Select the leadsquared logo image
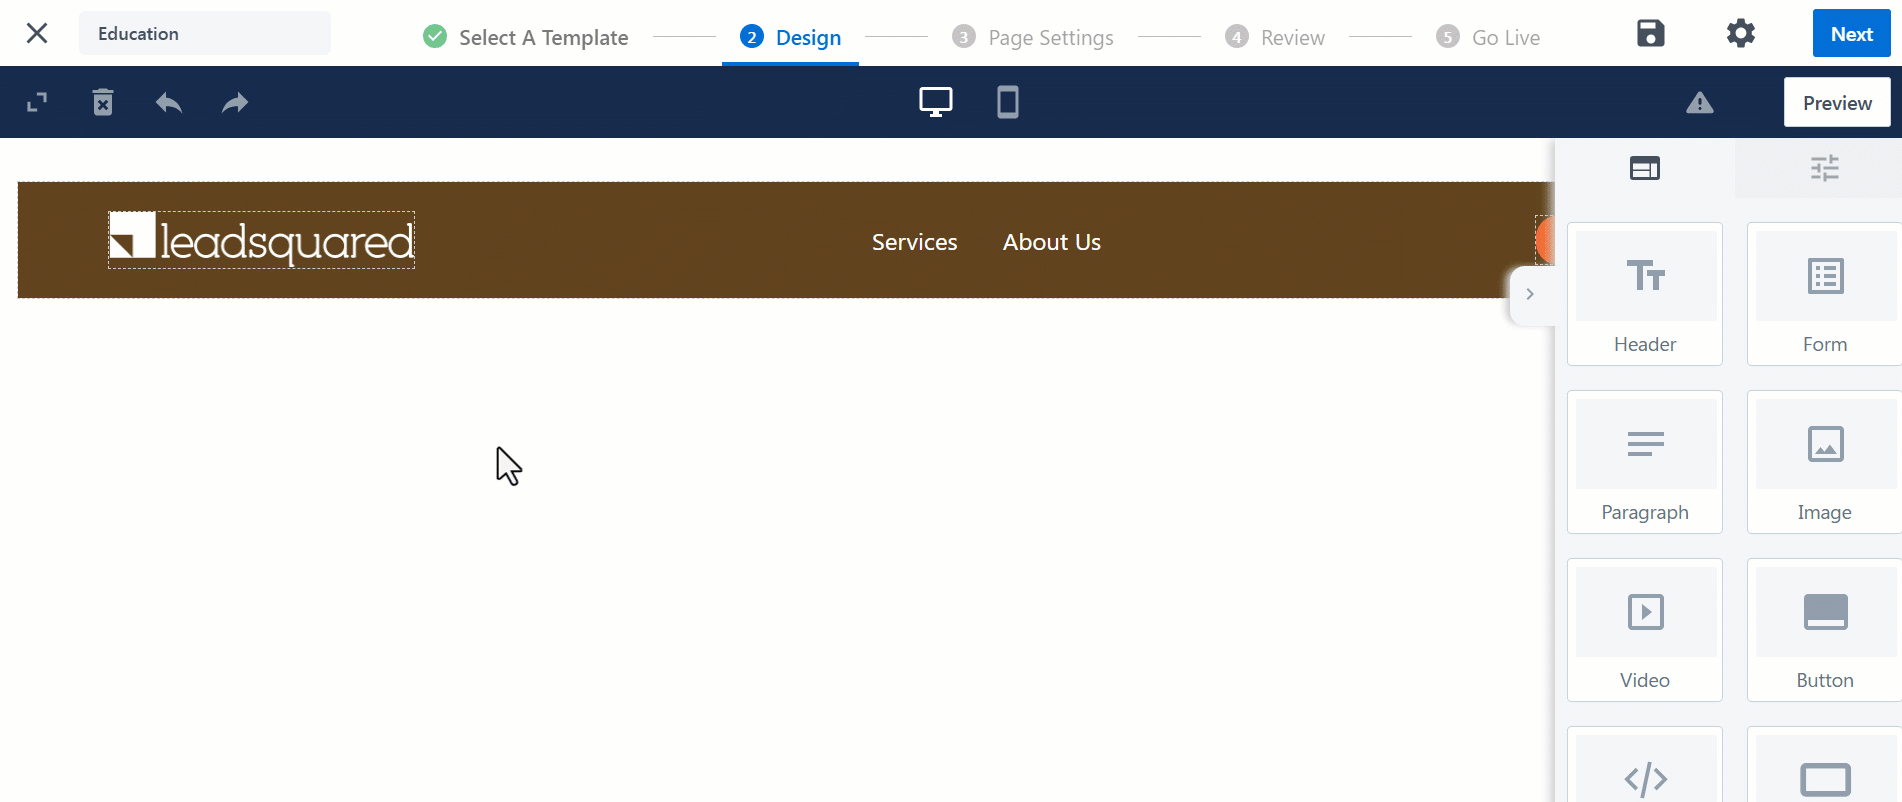Viewport: 1902px width, 802px height. point(261,240)
